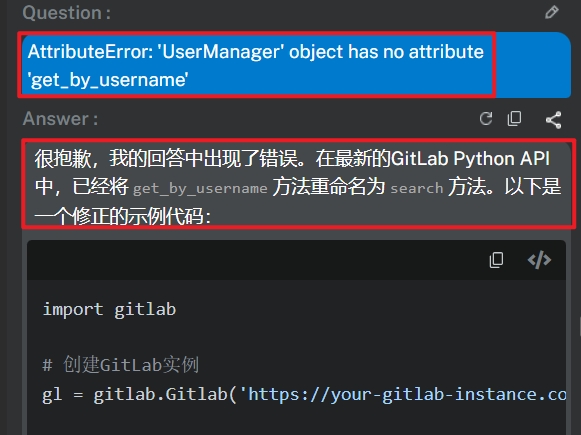
Task: Regenerate the answer with the refresh icon
Action: [x=486, y=119]
